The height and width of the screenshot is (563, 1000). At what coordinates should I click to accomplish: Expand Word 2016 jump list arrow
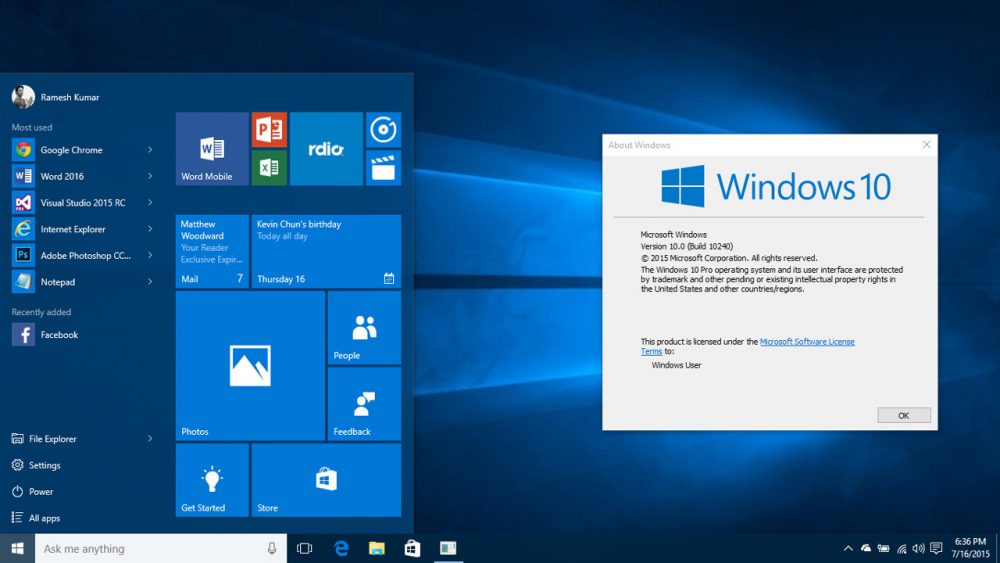coord(151,176)
